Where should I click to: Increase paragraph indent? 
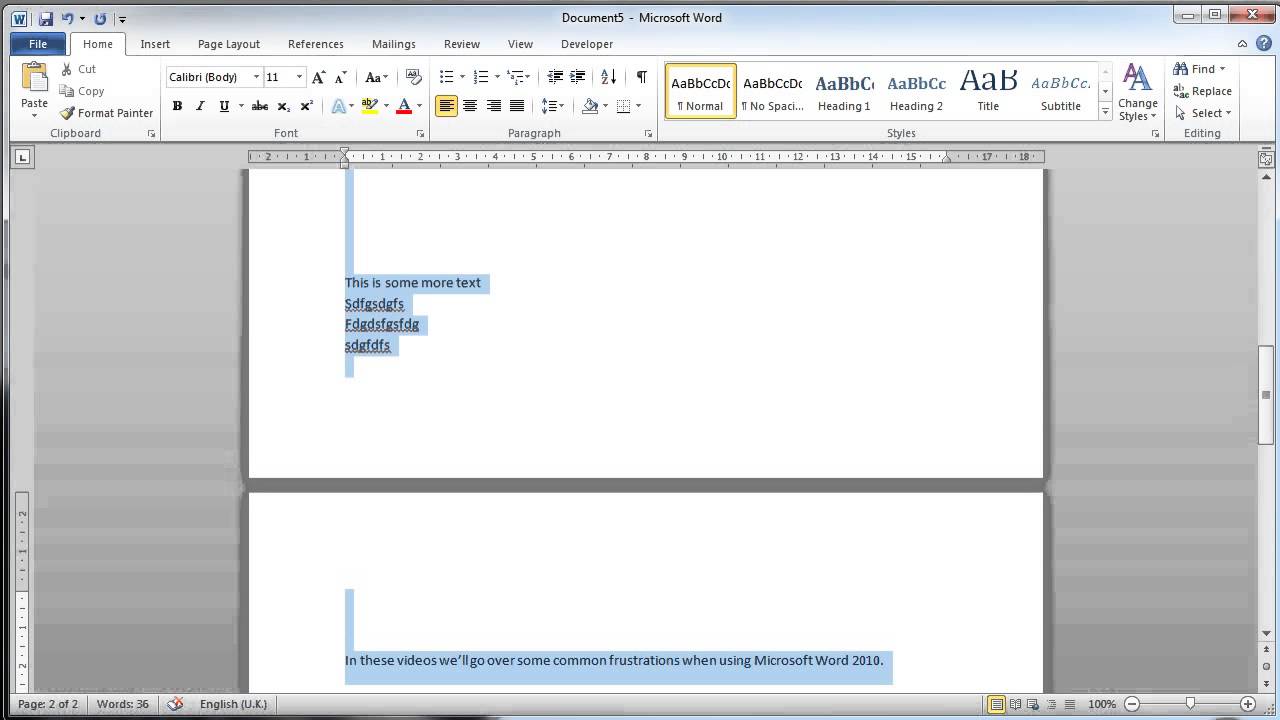point(577,77)
